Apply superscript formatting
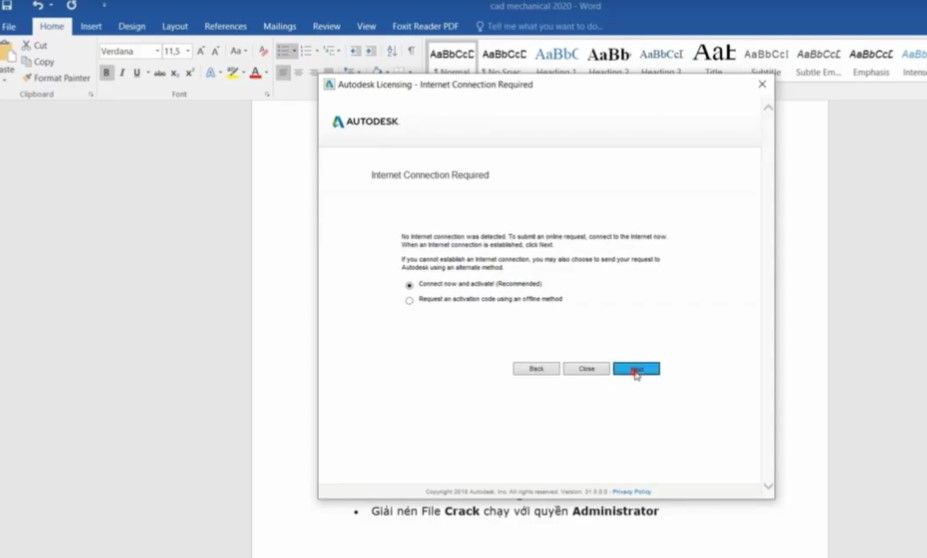The height and width of the screenshot is (558, 927). click(190, 73)
